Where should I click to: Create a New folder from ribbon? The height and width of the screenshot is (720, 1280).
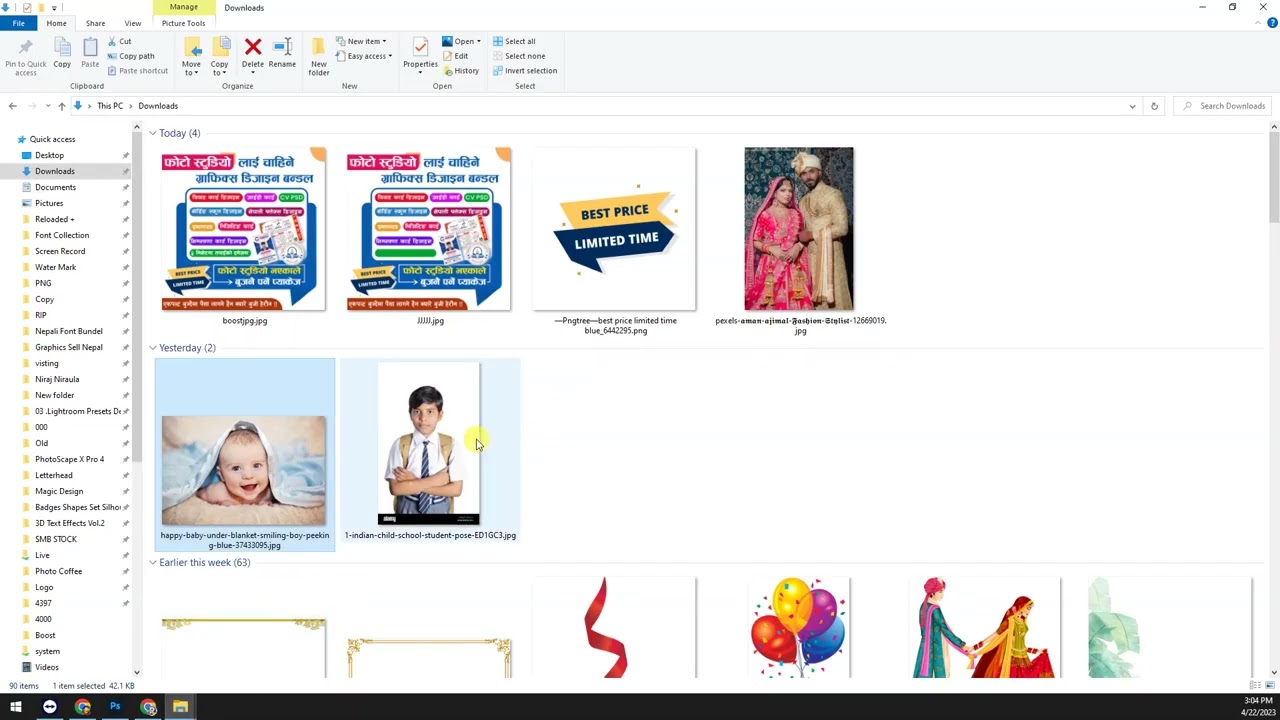319,57
